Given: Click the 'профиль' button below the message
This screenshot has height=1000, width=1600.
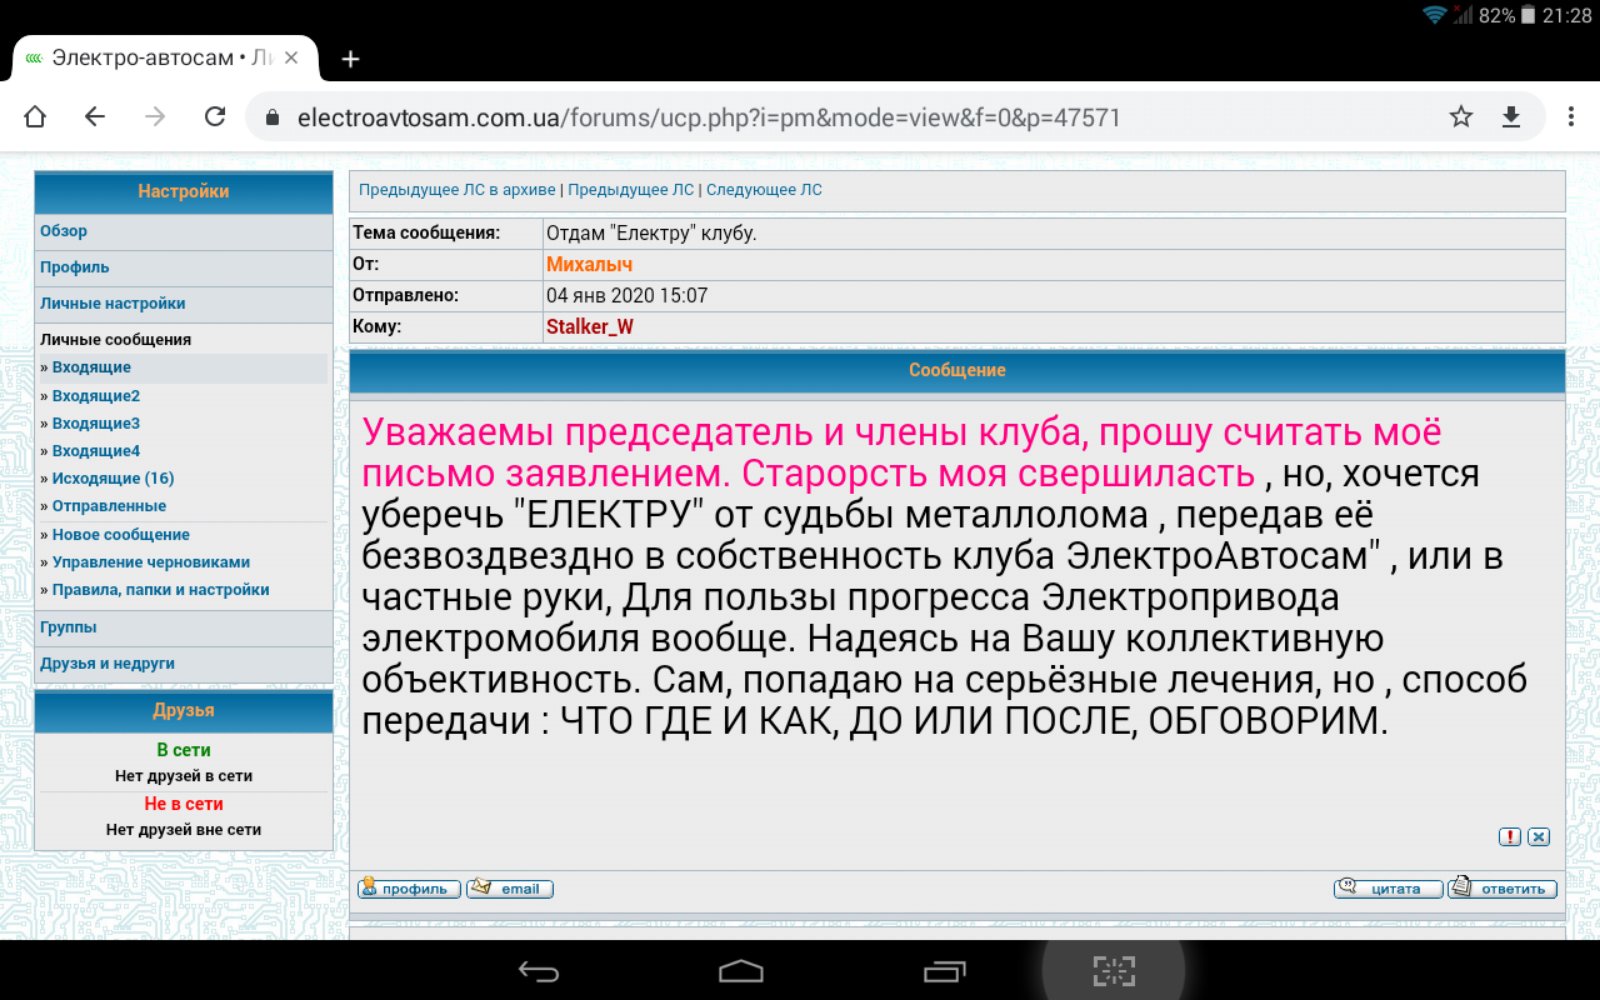Looking at the screenshot, I should tap(409, 888).
